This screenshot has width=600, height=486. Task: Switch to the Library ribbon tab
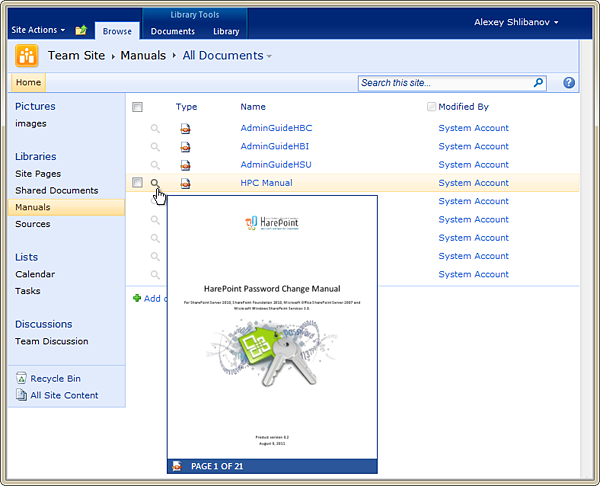[226, 32]
